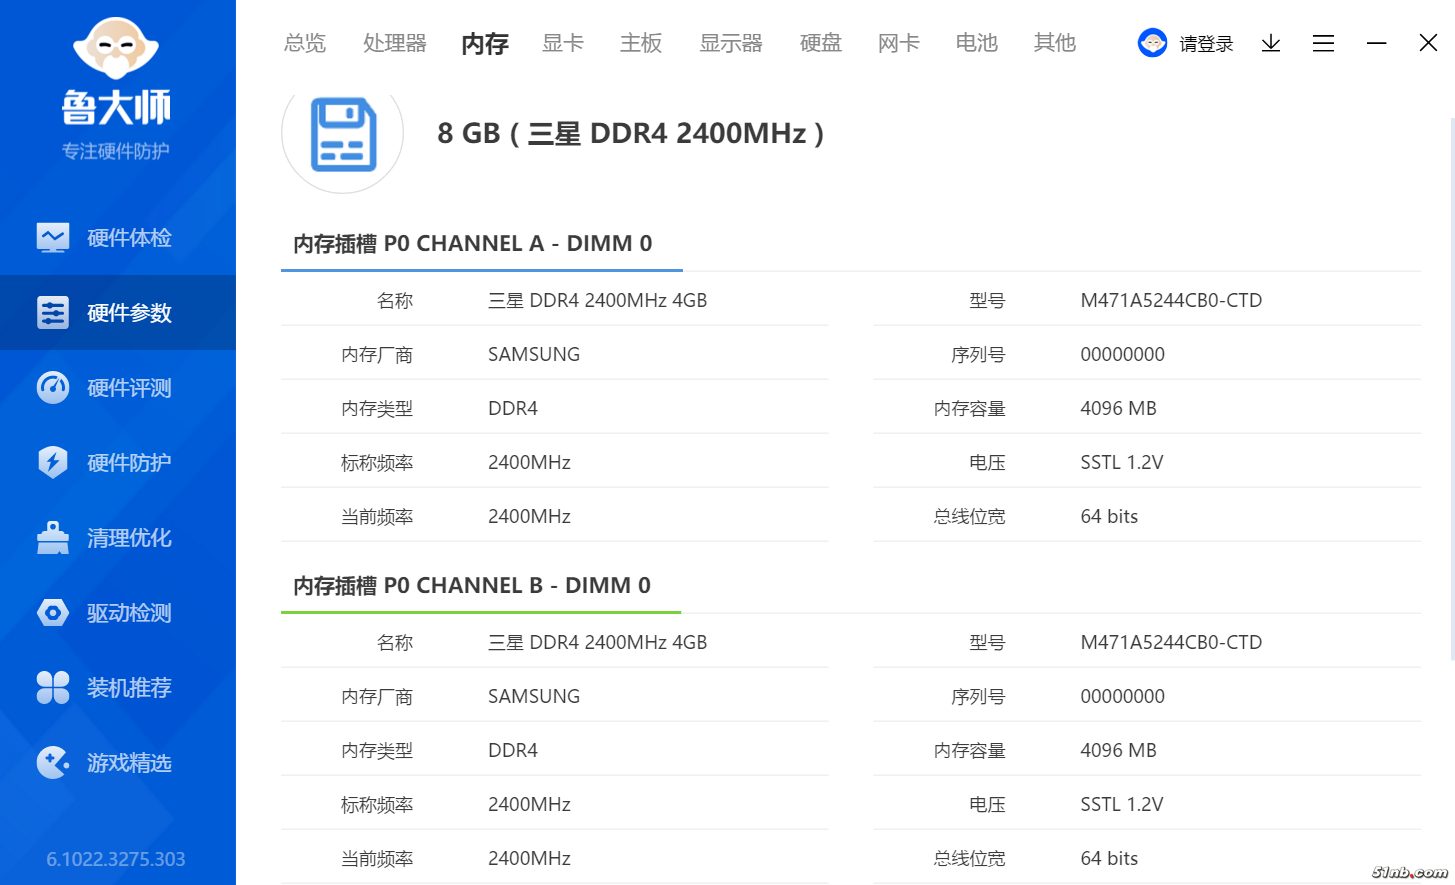Click the heading 8 GB ( 三星 DDR4 2400MHz )
The width and height of the screenshot is (1455, 885).
631,134
